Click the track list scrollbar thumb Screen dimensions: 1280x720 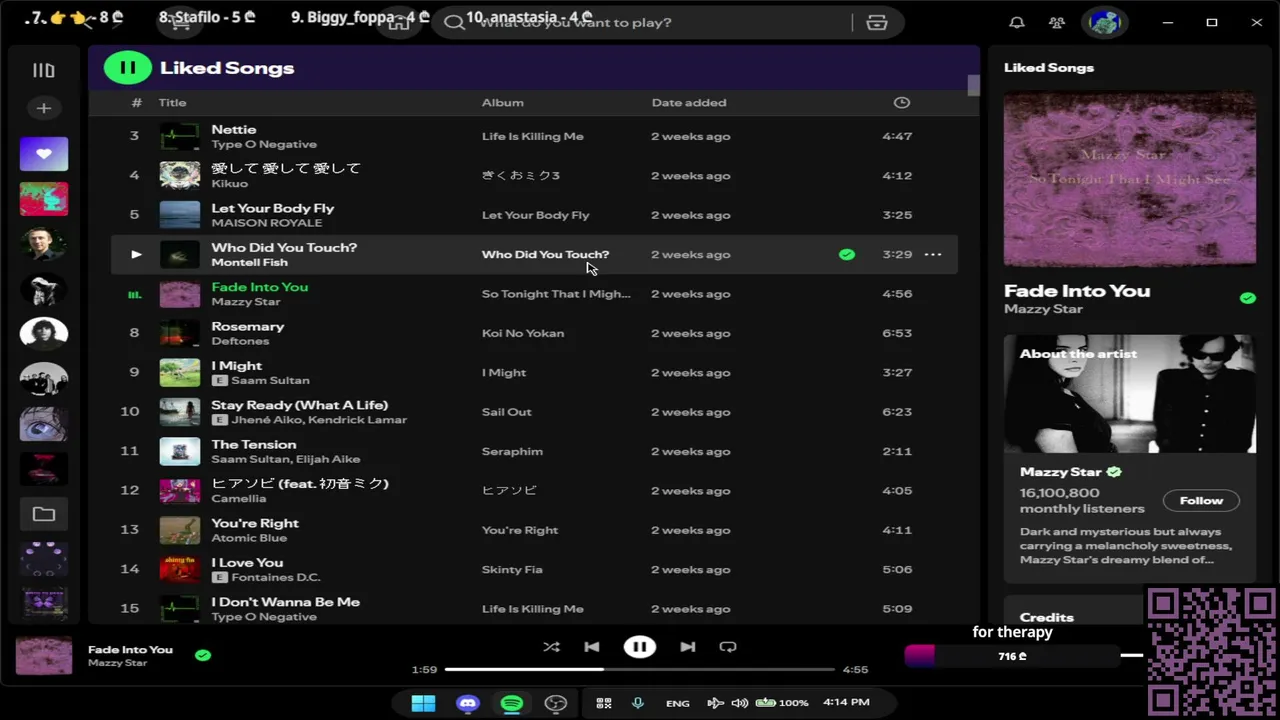[x=973, y=86]
